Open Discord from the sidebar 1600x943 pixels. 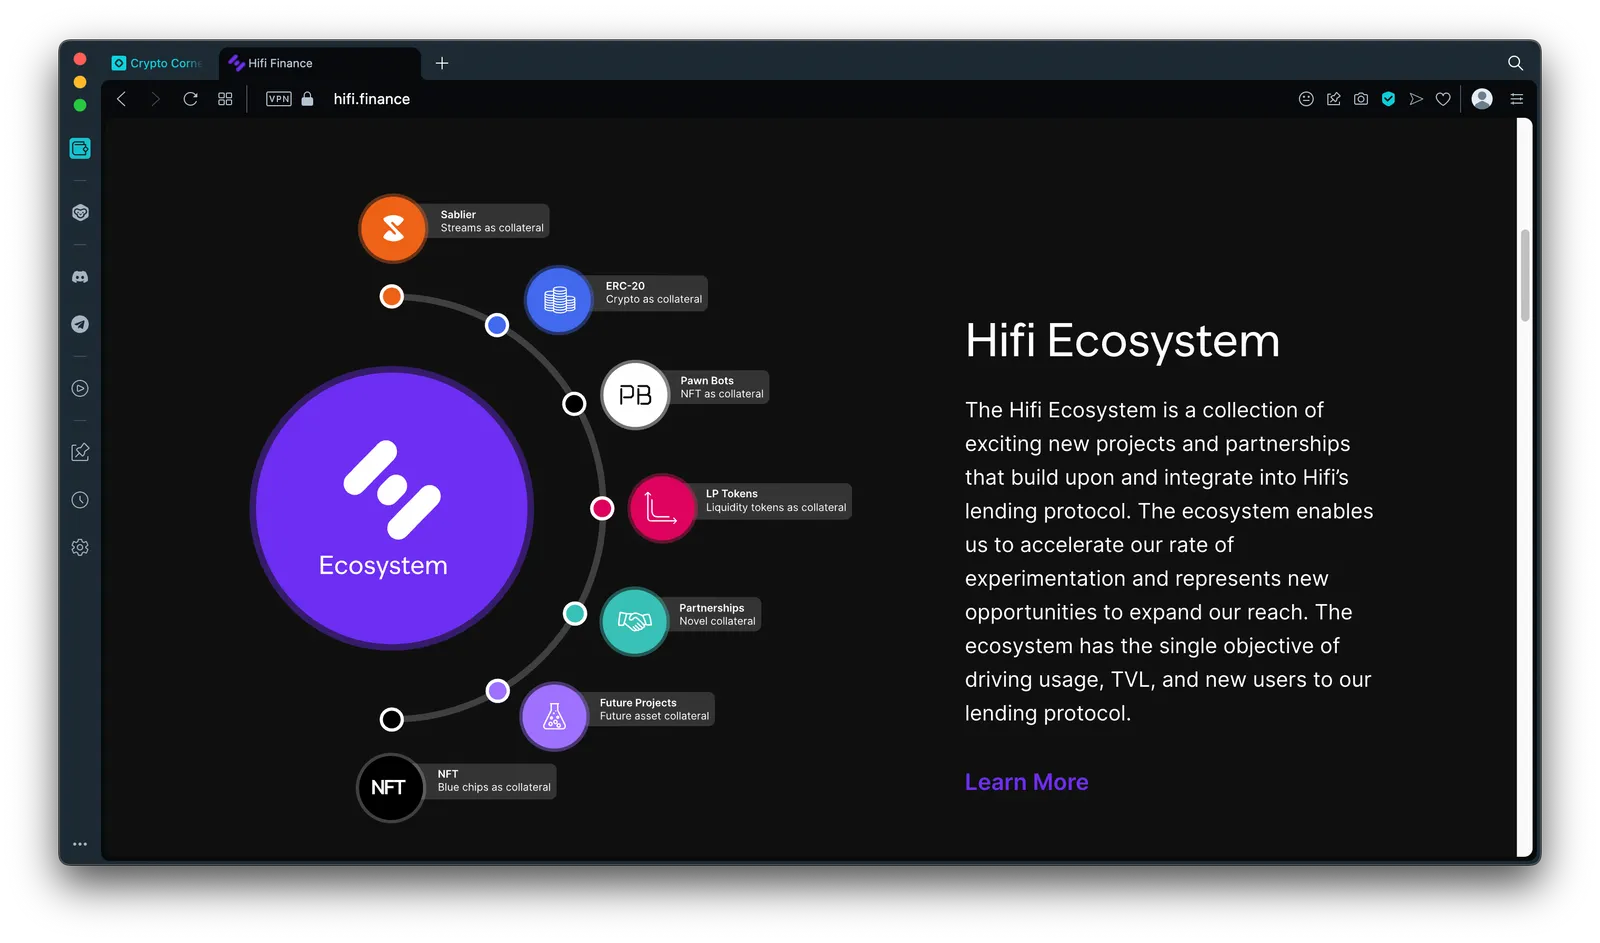coord(80,277)
